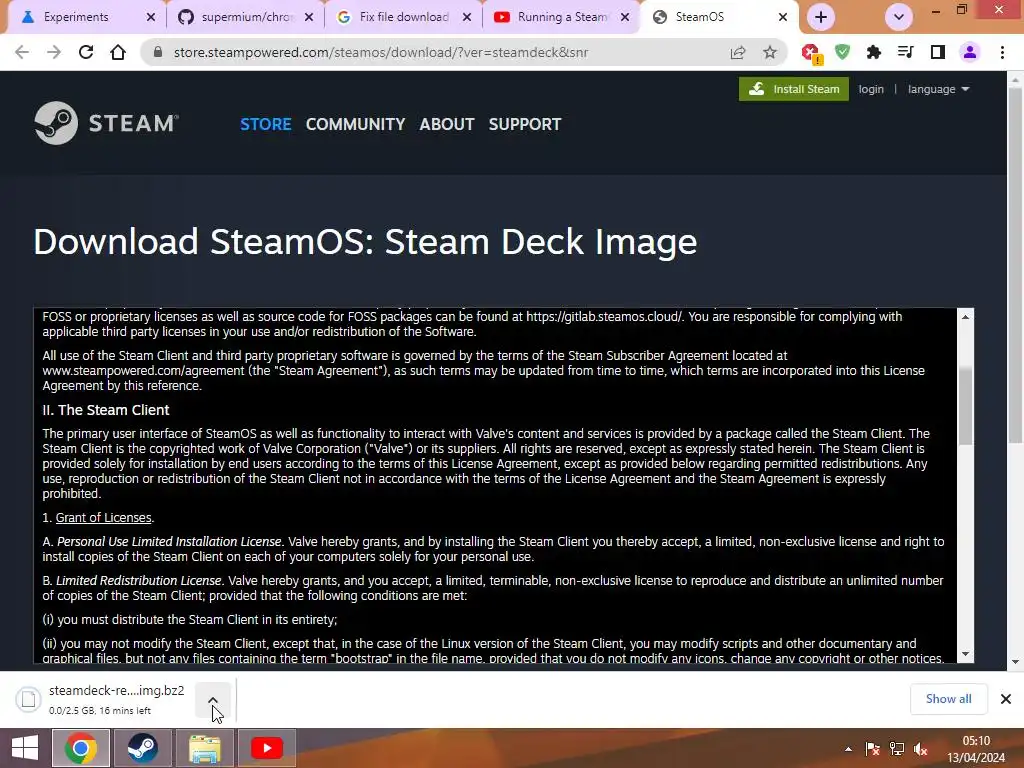Viewport: 1024px width, 768px height.
Task: Click the page scrollbar down arrow
Action: (1016, 662)
